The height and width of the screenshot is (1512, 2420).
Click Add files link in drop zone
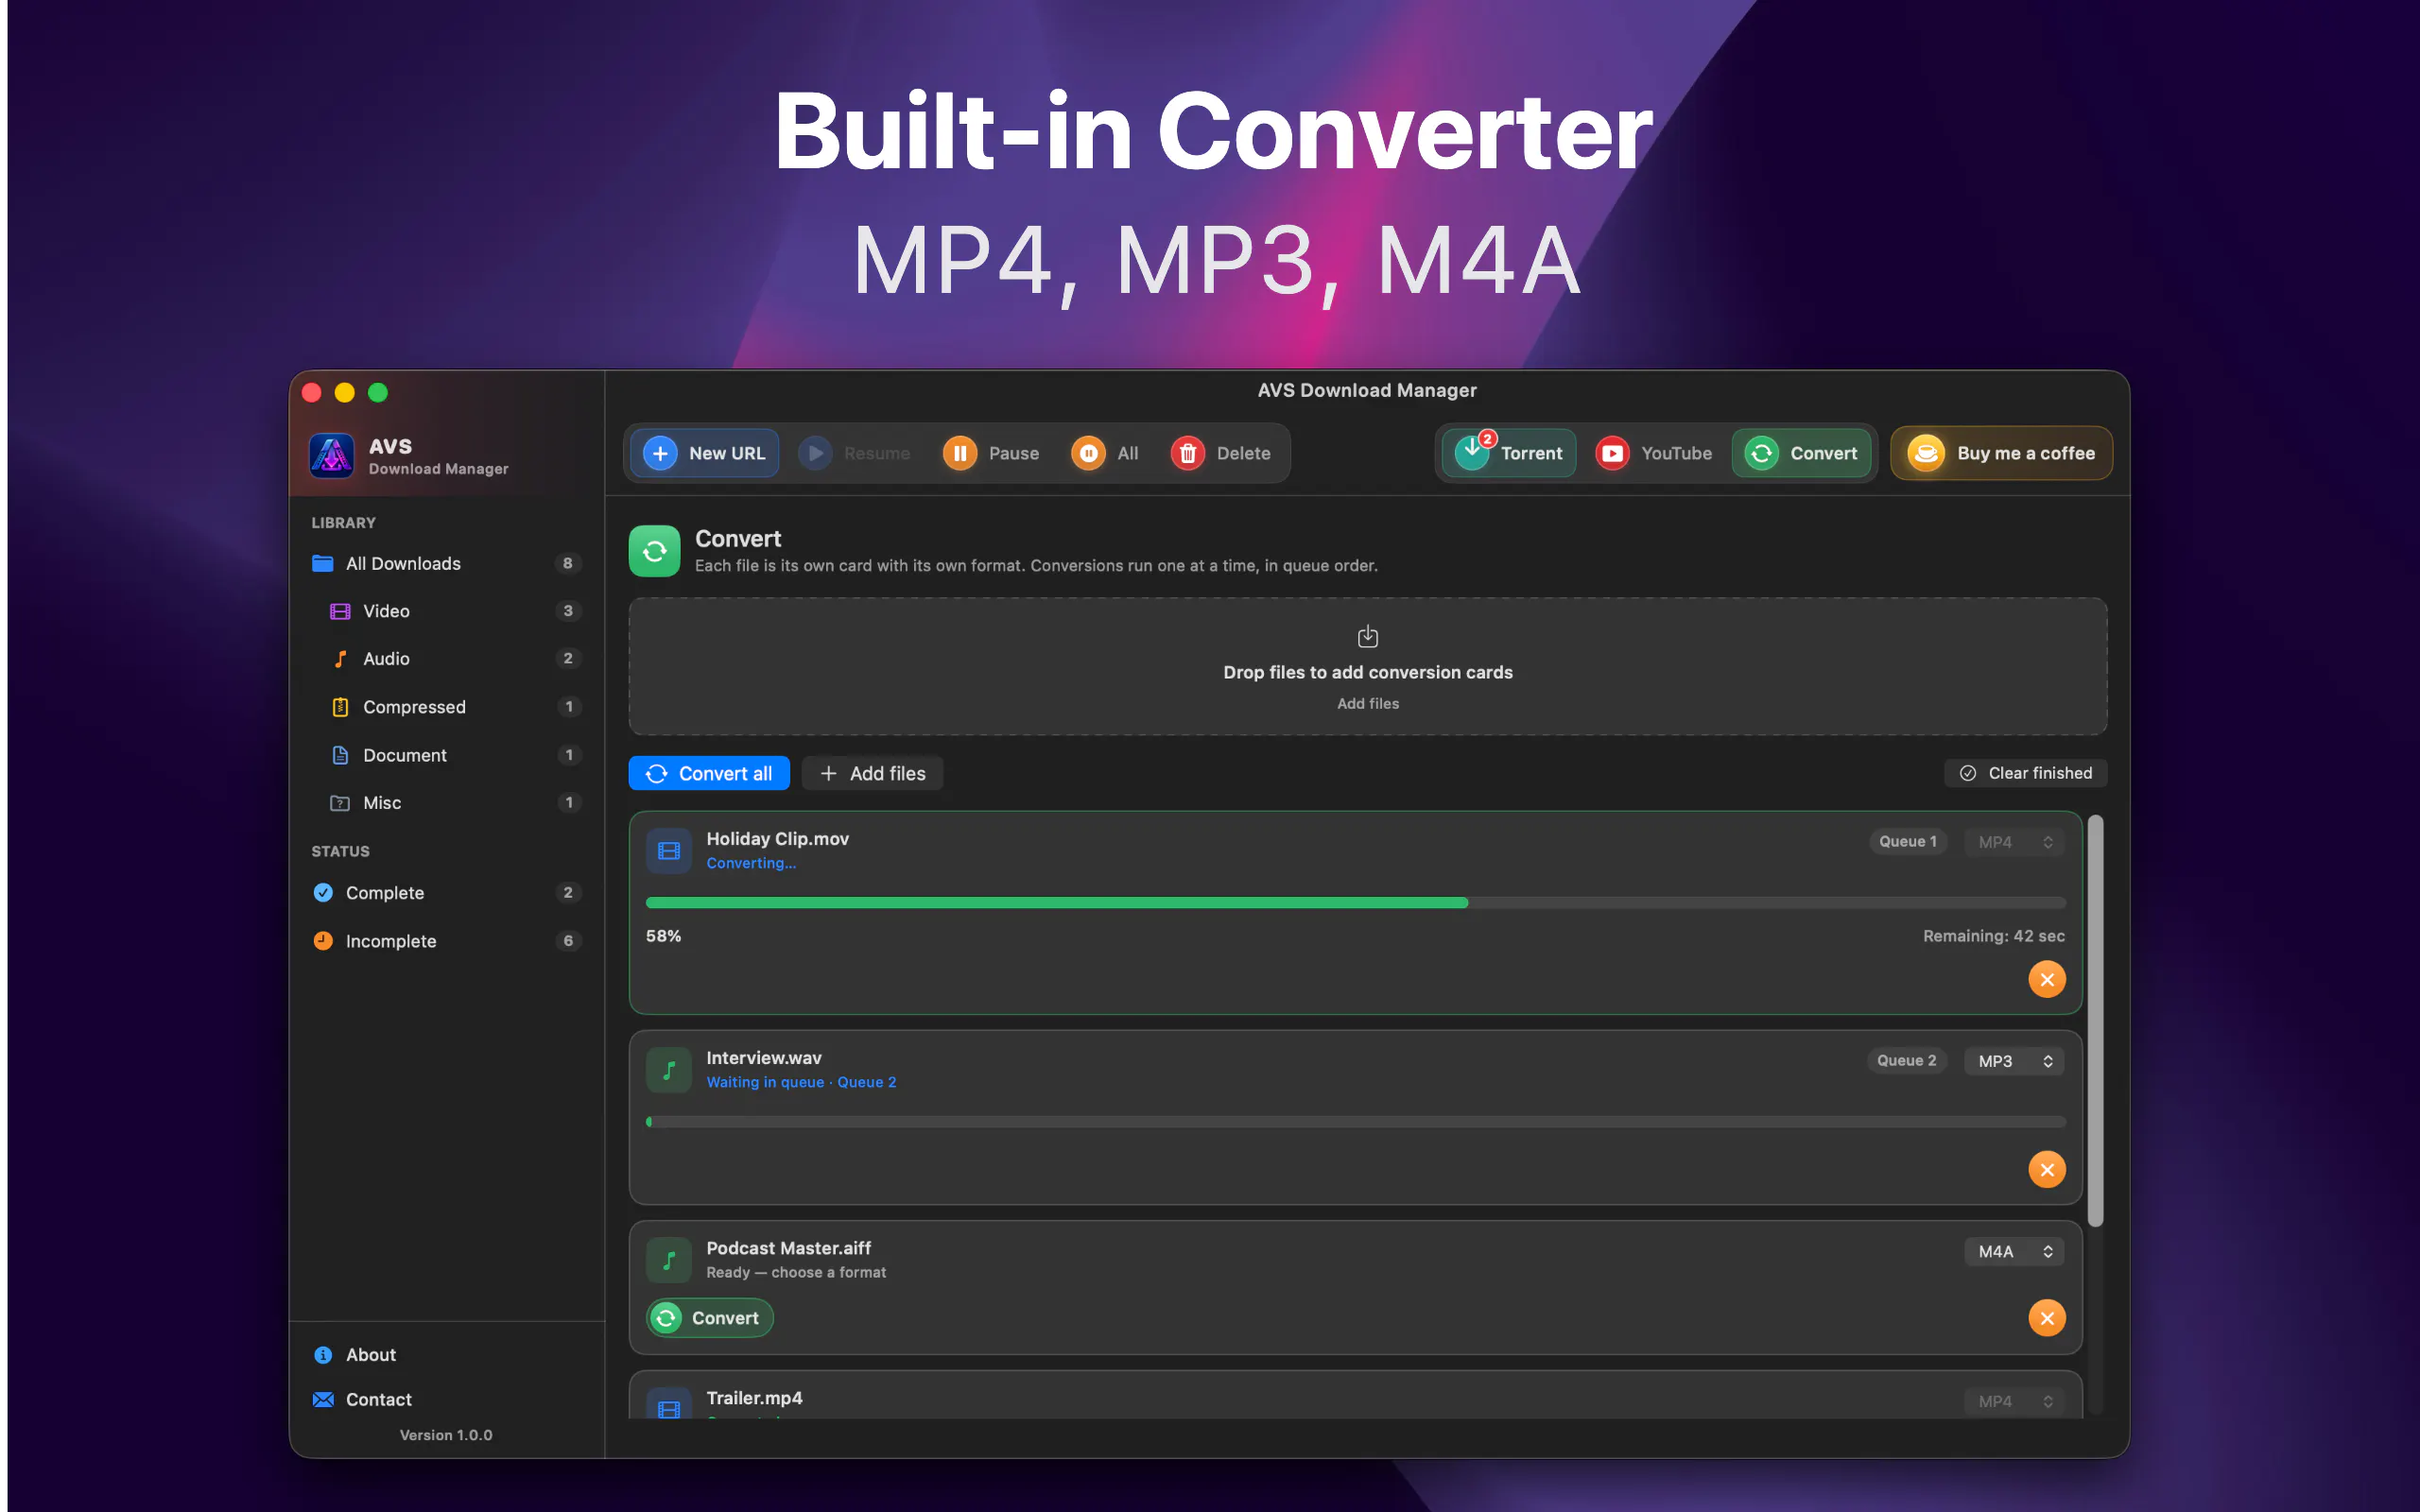tap(1367, 704)
